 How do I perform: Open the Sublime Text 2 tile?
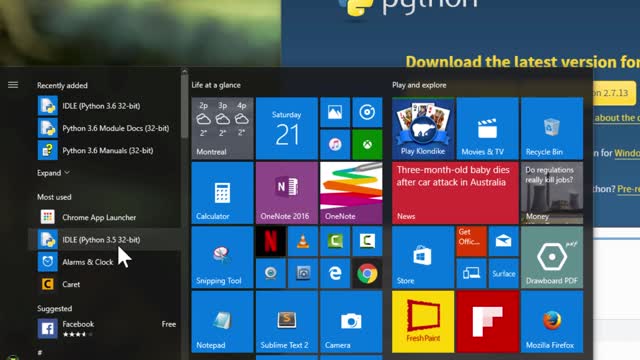pos(287,322)
